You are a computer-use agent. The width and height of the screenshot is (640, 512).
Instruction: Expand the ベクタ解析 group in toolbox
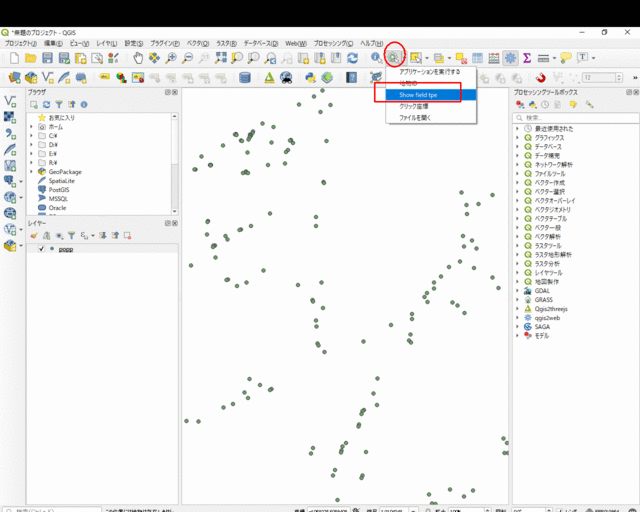[517, 237]
